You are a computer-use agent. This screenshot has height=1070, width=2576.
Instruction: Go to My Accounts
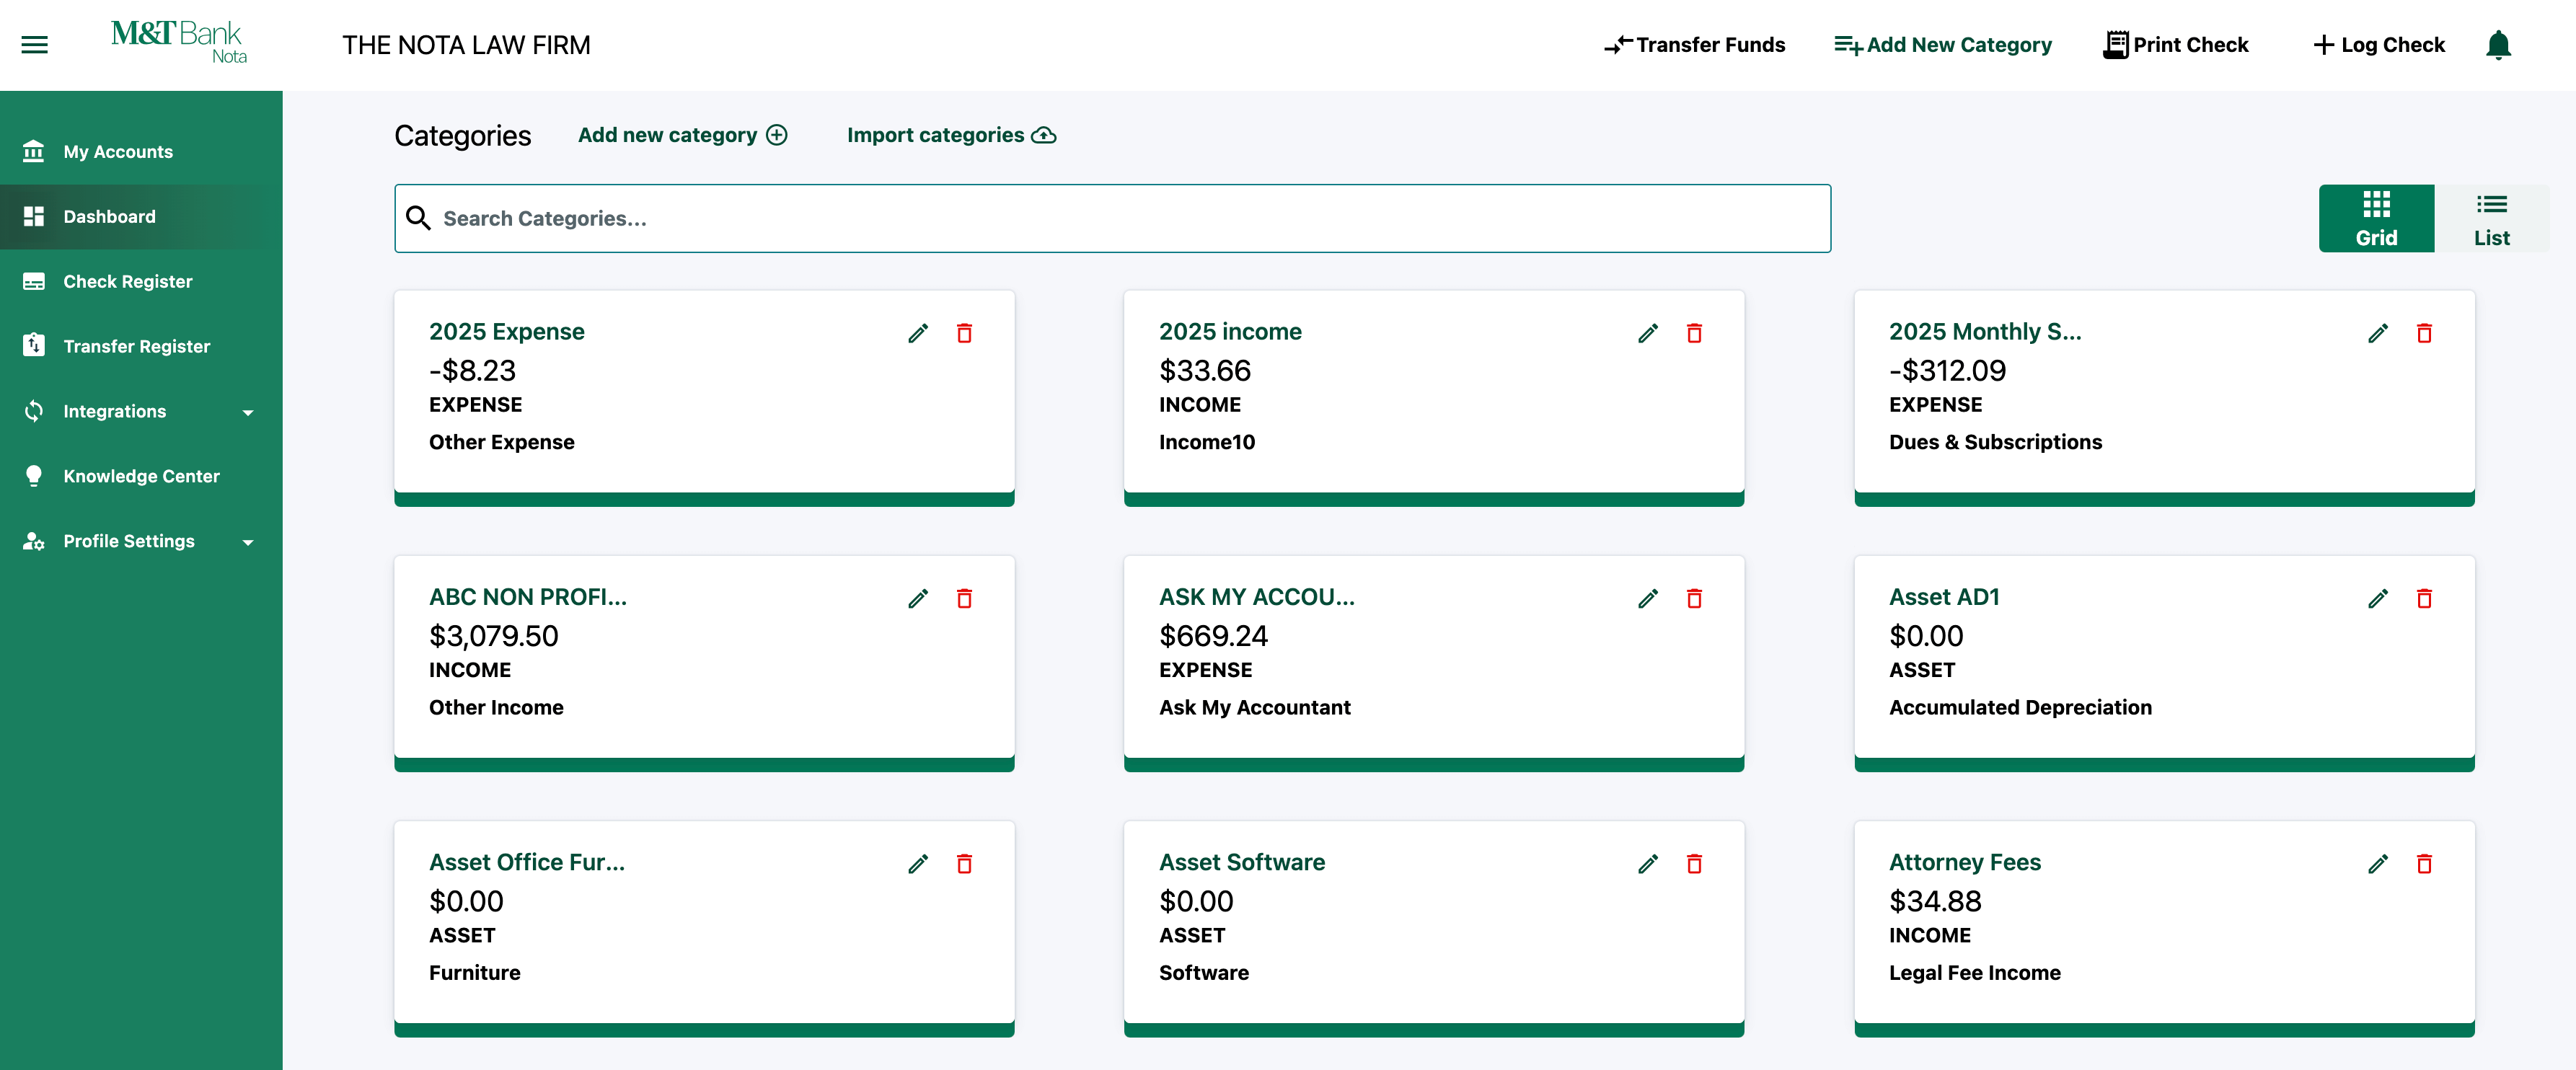click(141, 152)
